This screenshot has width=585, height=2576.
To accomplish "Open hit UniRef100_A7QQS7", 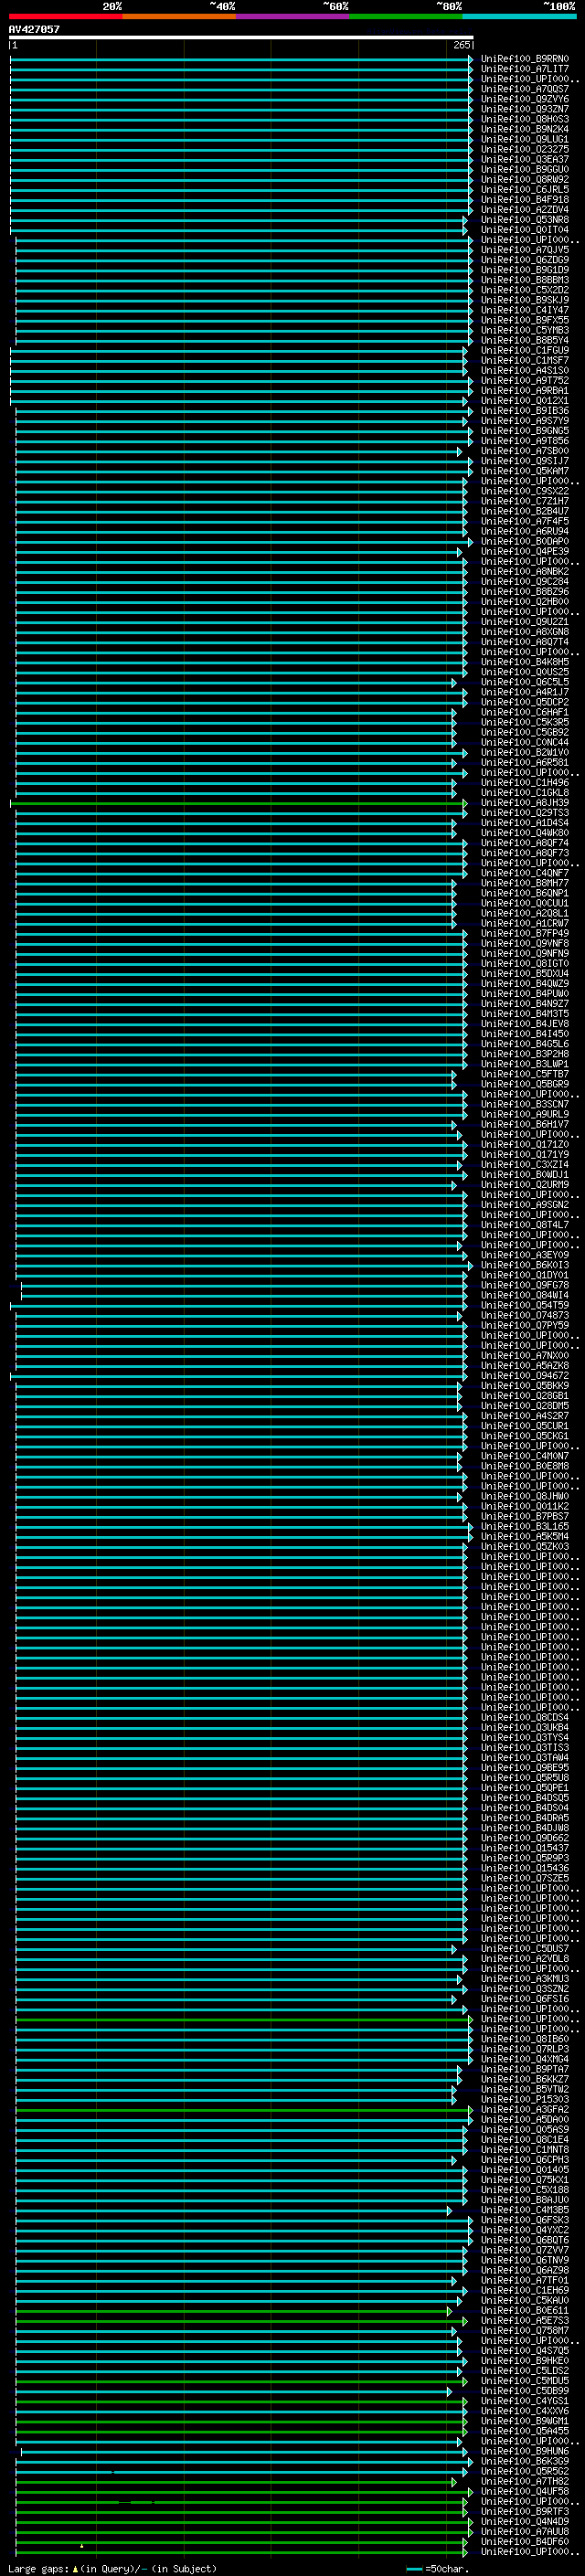I will [x=525, y=89].
